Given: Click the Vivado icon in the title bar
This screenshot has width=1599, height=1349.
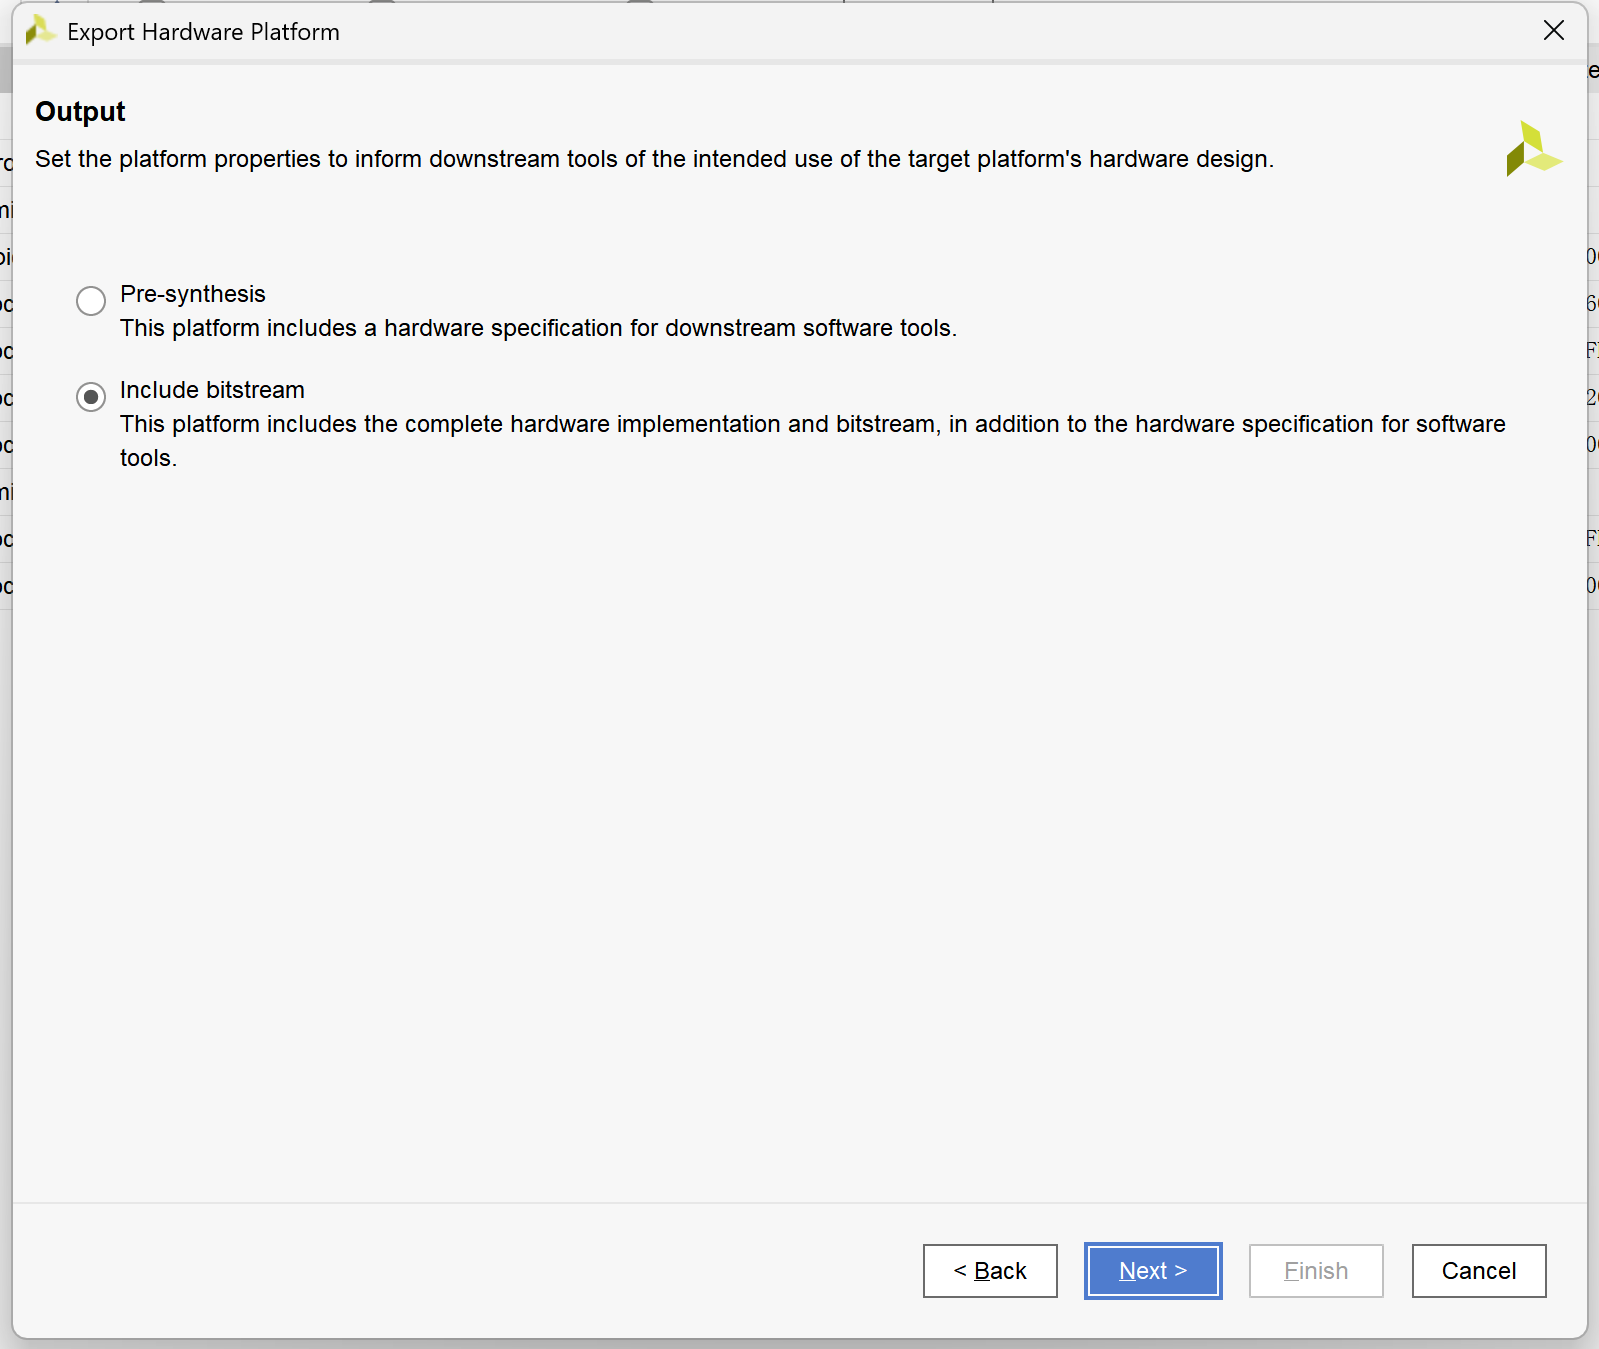Looking at the screenshot, I should point(39,31).
